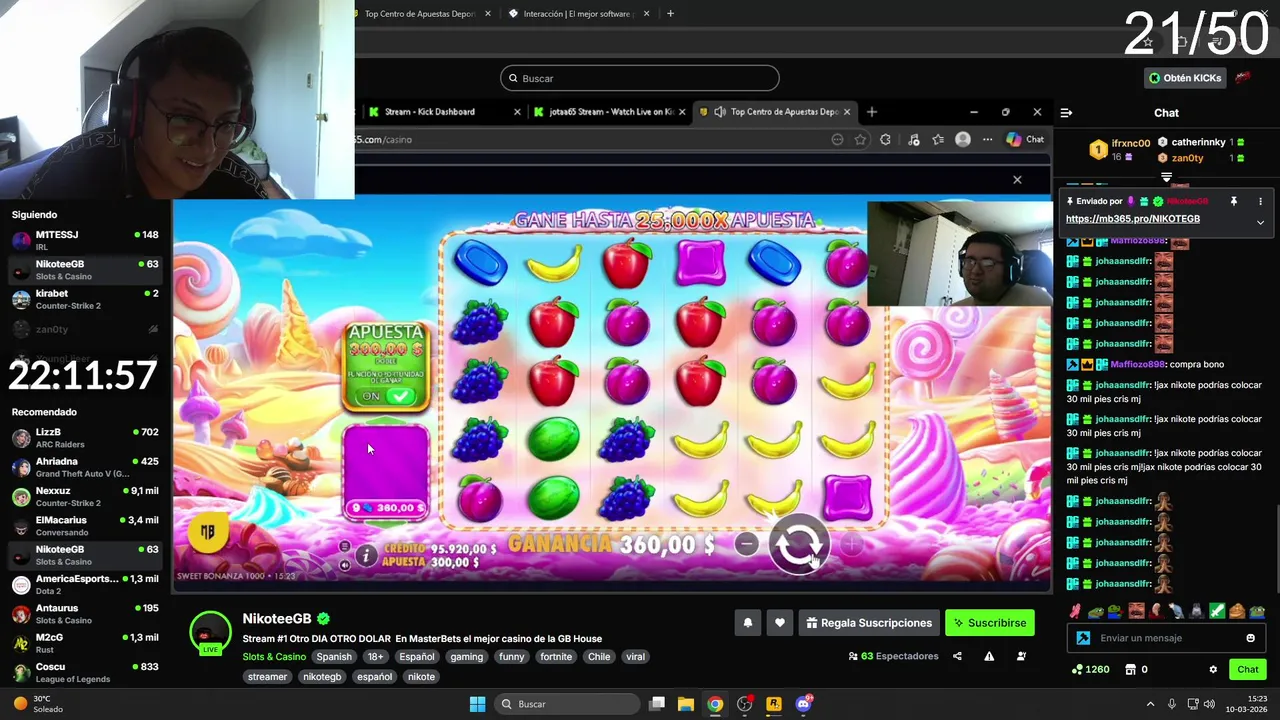1280x720 pixels.
Task: Click the Spanish tag
Action: coord(334,657)
